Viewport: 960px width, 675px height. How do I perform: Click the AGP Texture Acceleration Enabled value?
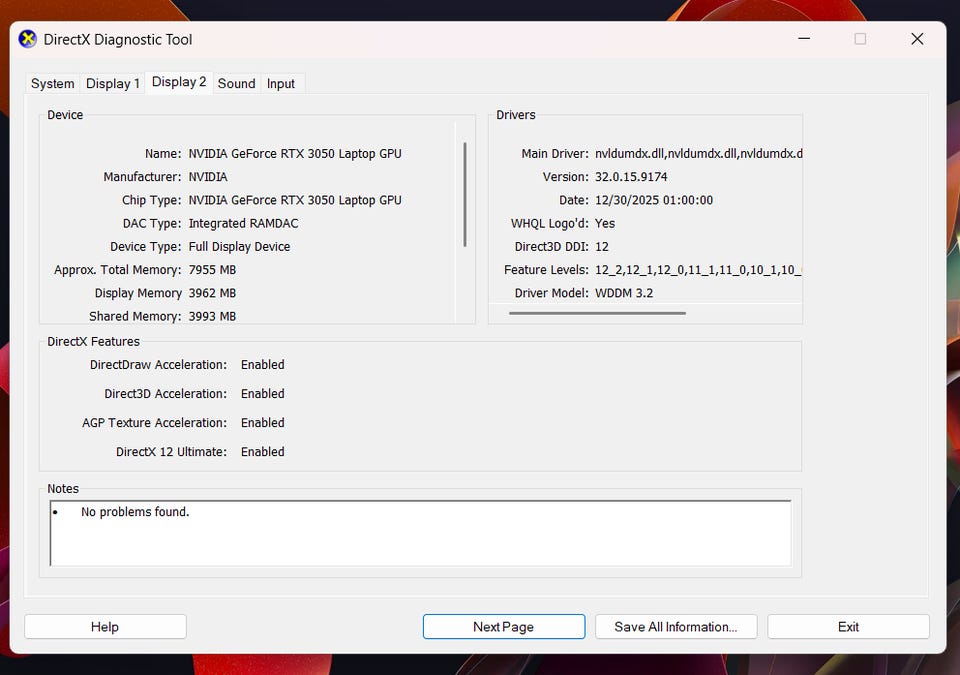pos(263,423)
